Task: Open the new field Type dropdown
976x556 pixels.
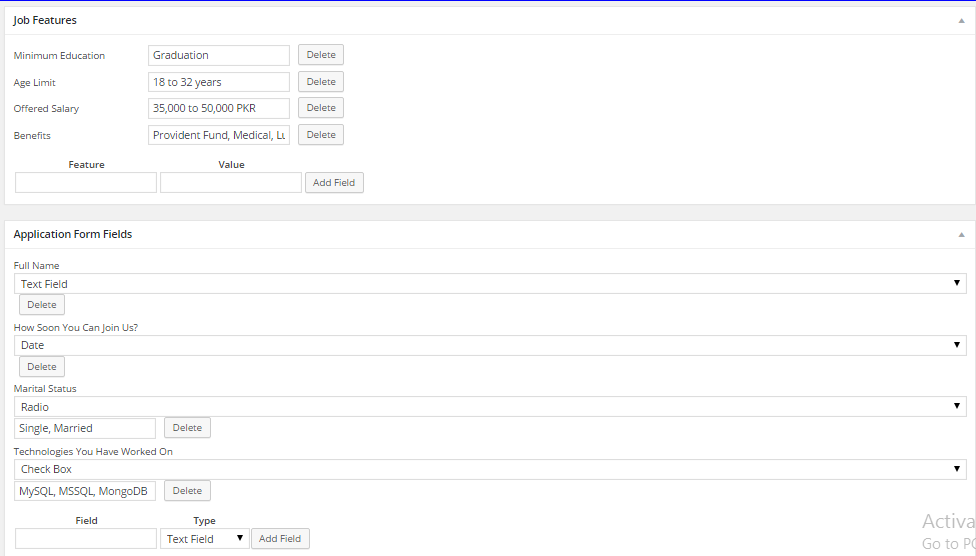Action: click(x=205, y=539)
